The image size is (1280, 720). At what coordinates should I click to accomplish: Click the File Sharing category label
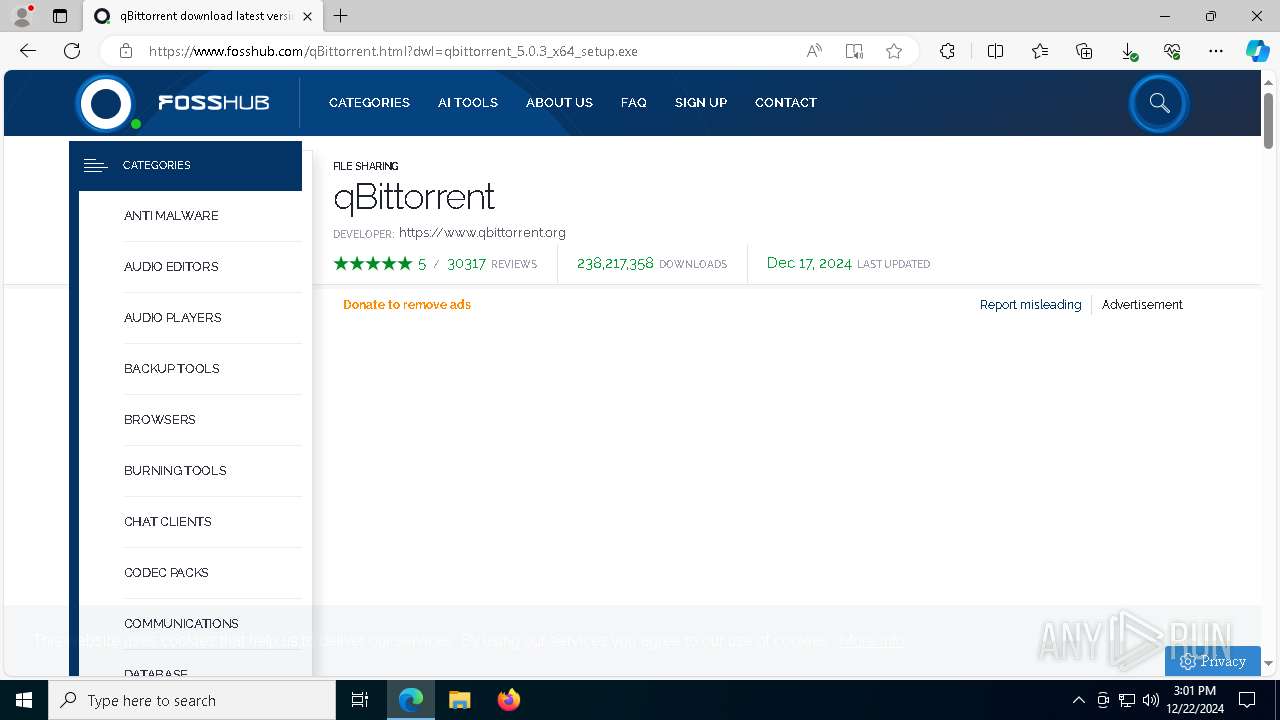365,166
